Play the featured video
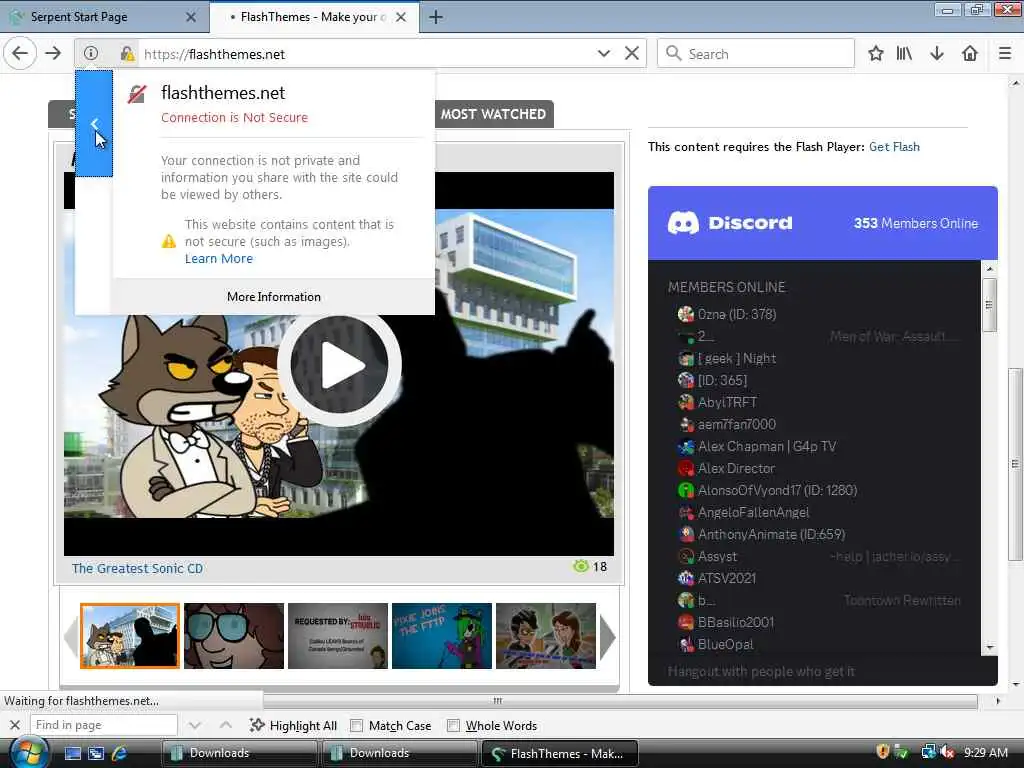 tap(339, 364)
